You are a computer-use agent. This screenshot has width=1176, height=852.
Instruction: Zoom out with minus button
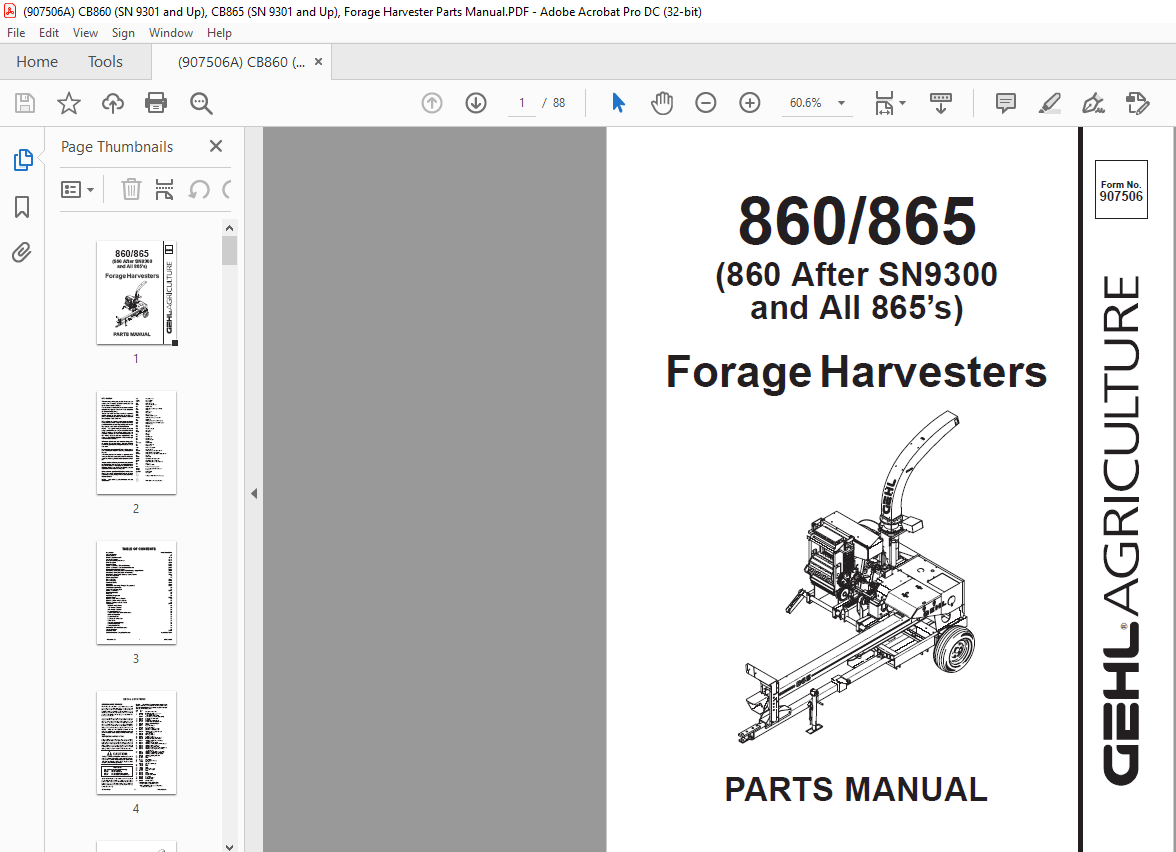(x=706, y=103)
